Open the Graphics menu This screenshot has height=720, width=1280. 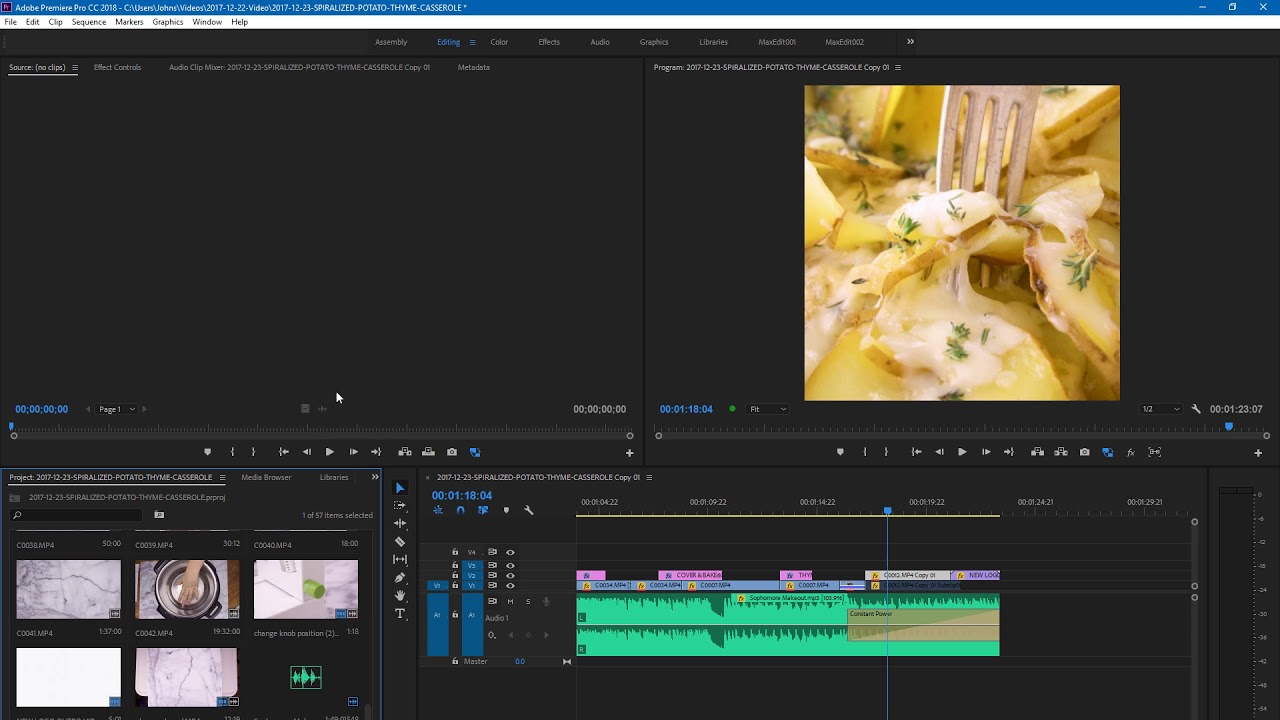[x=168, y=22]
